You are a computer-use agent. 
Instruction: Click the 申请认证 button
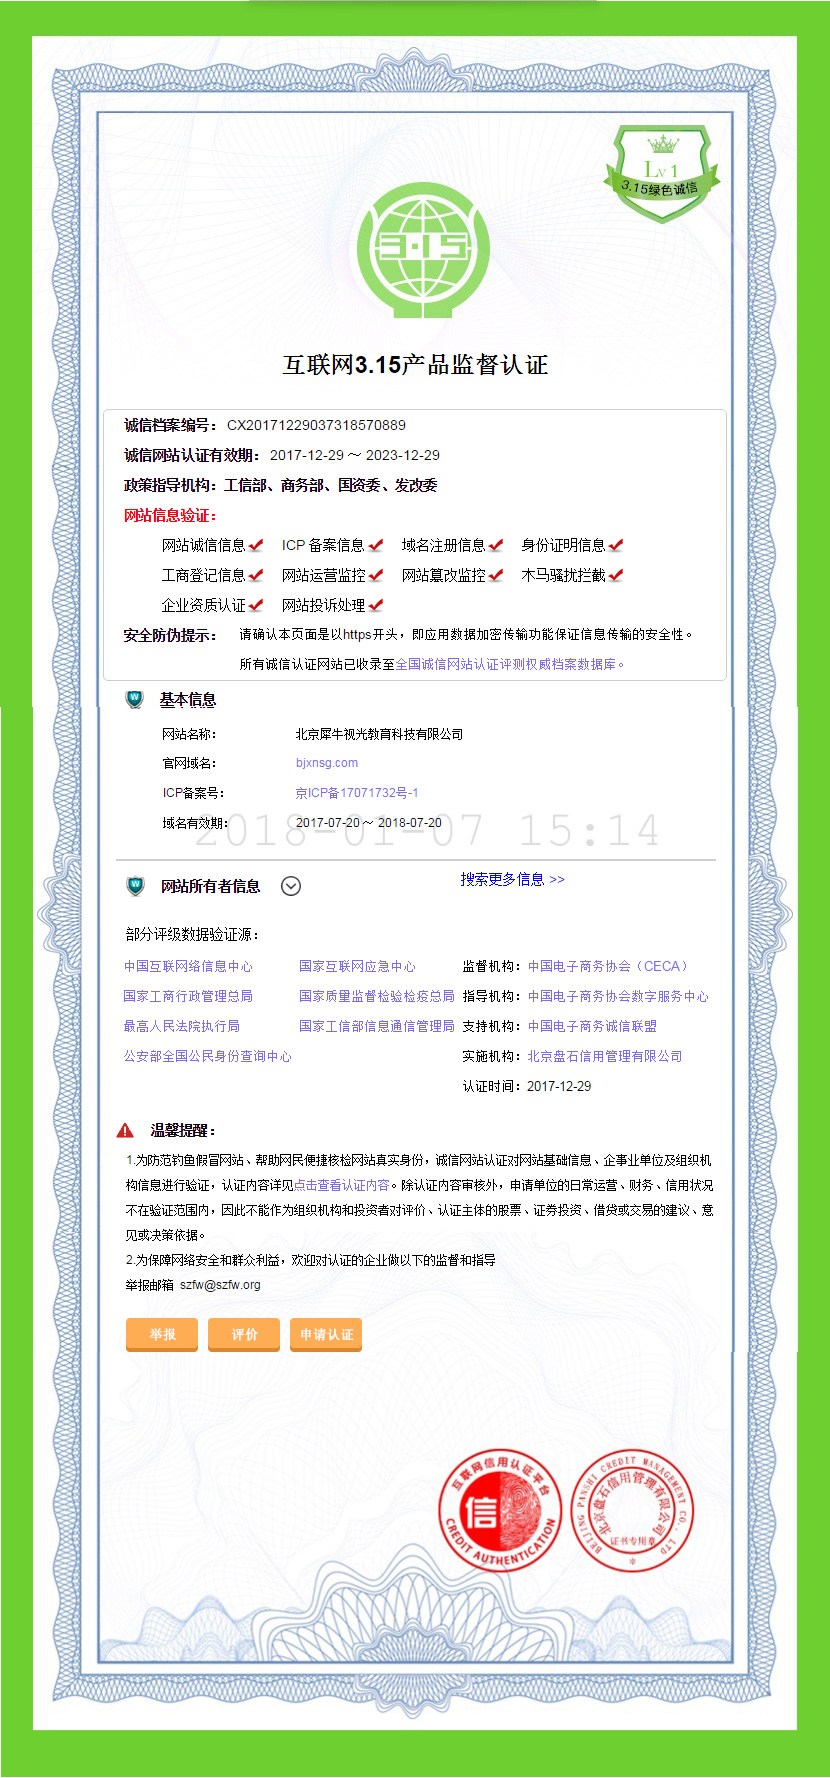tap(326, 1335)
